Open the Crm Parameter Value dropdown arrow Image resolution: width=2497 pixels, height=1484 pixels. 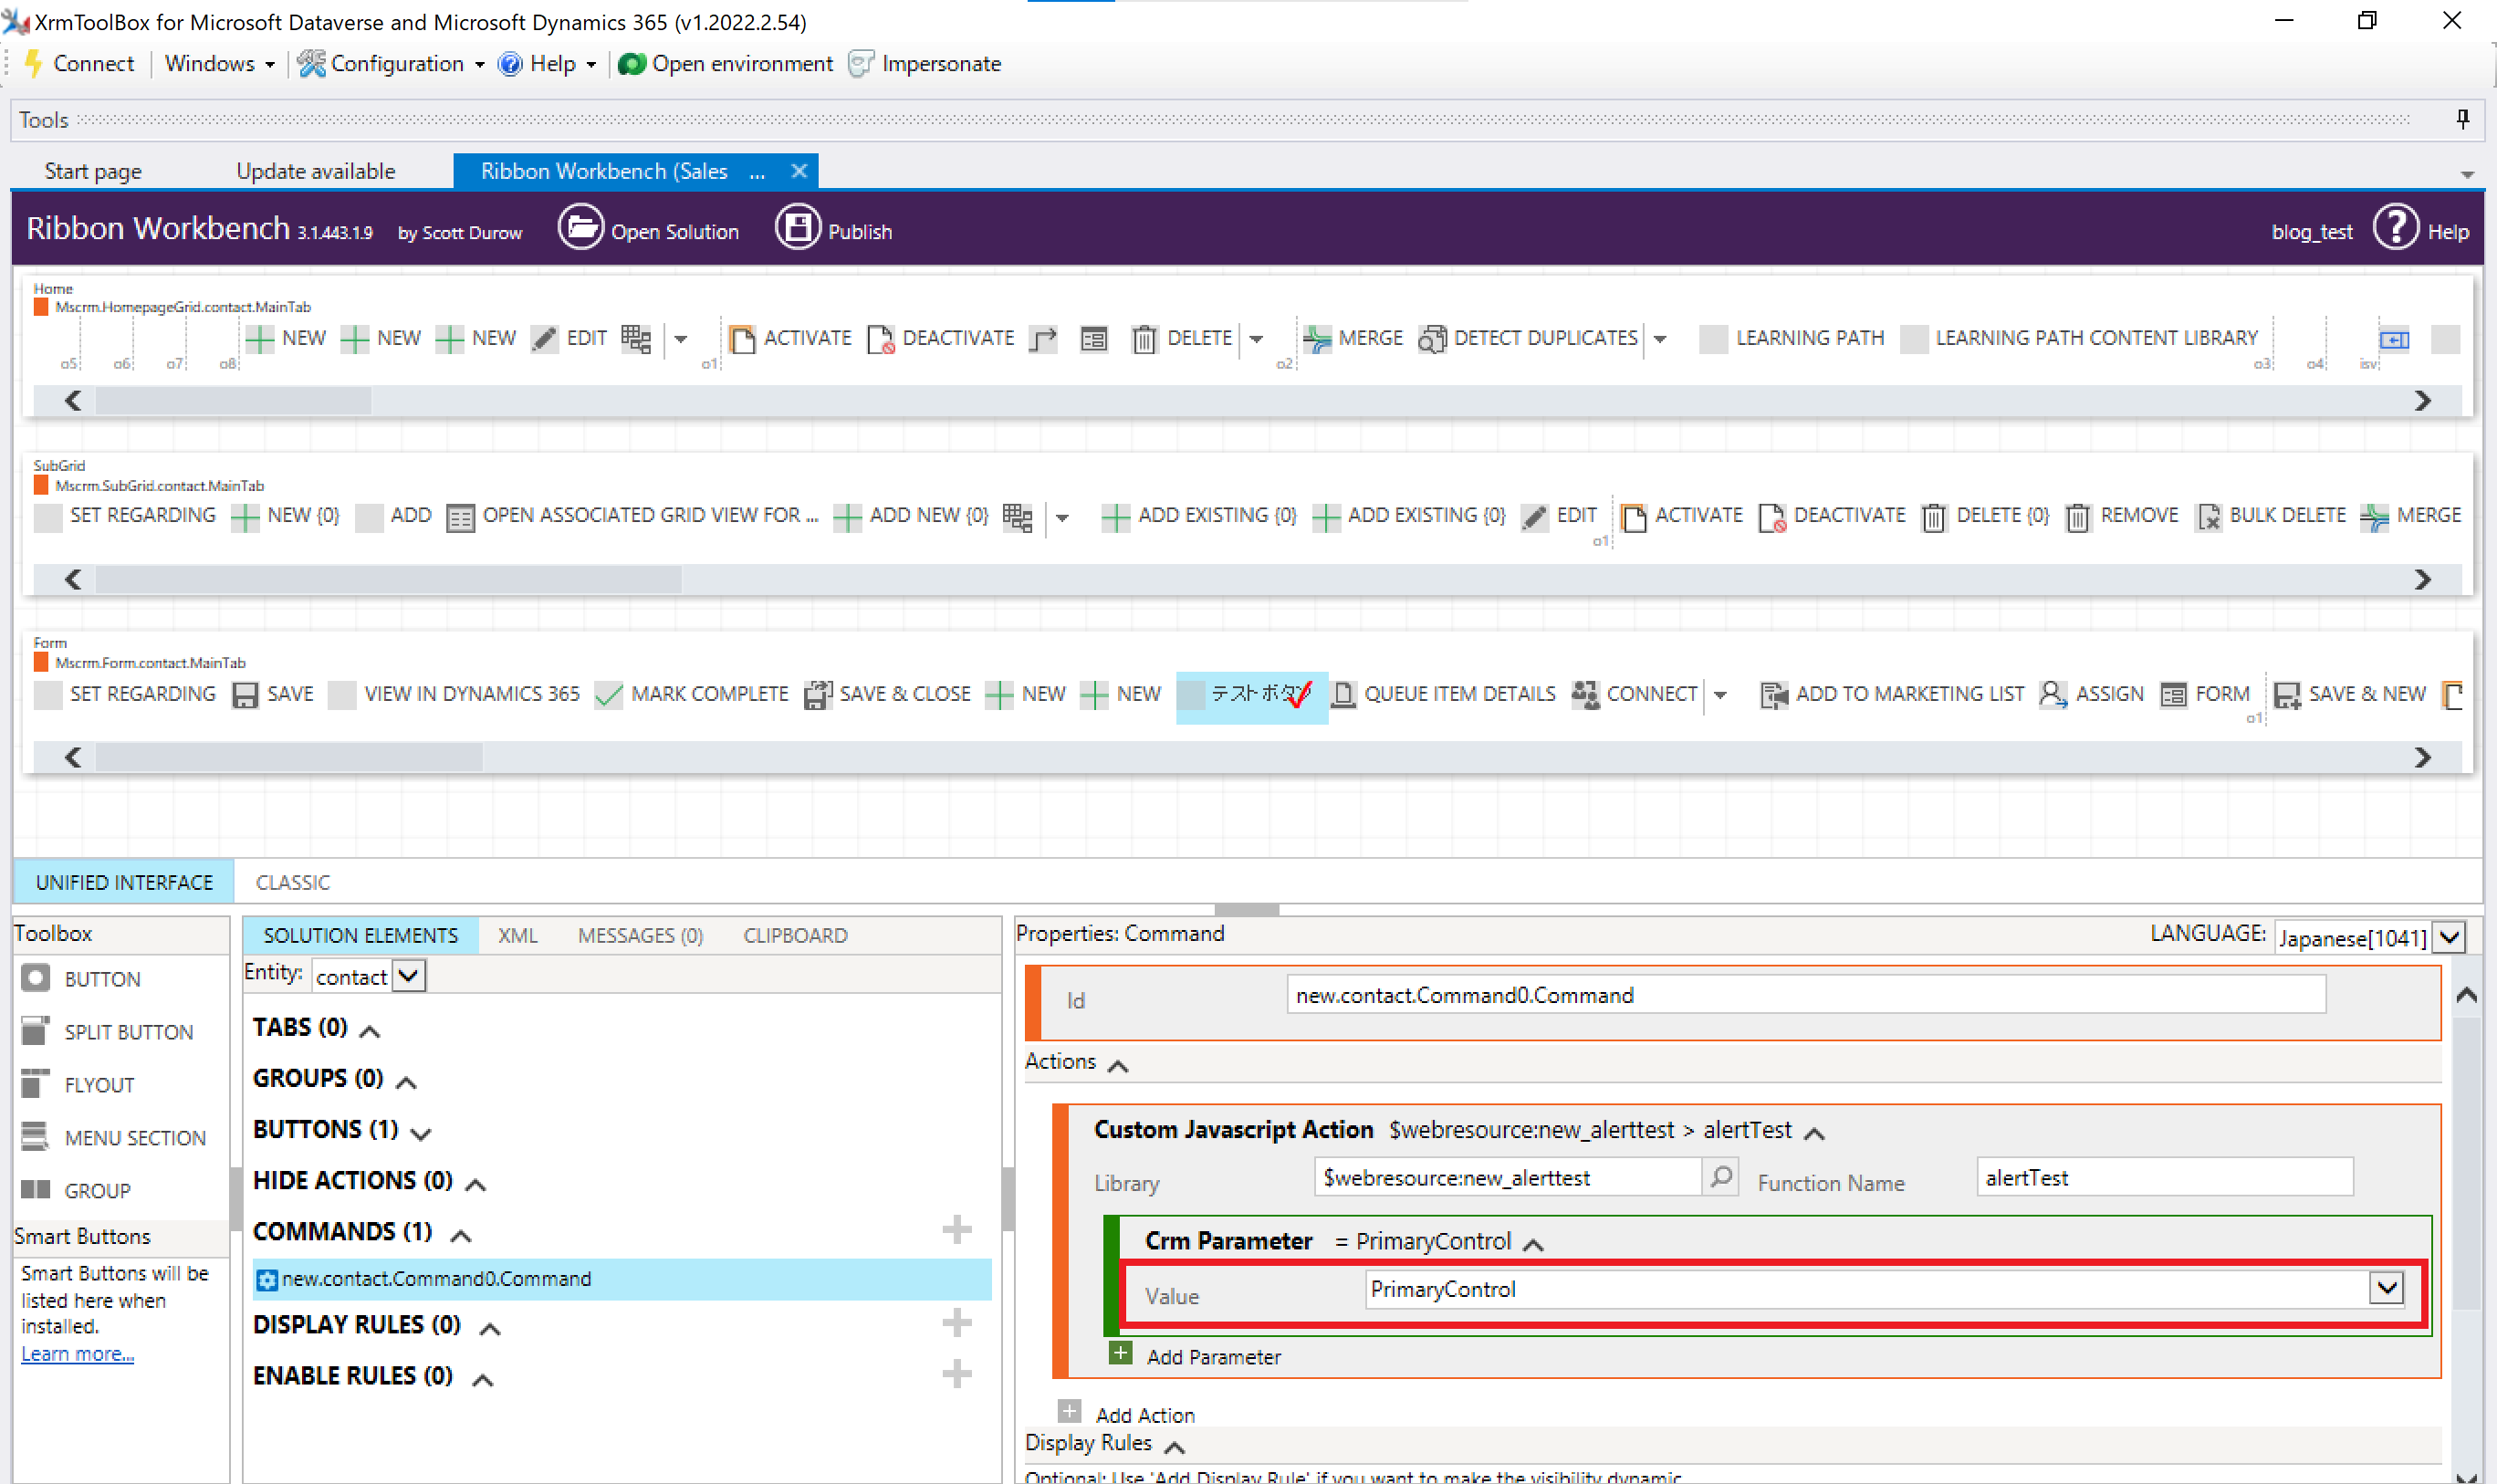pyautogui.click(x=2387, y=1288)
